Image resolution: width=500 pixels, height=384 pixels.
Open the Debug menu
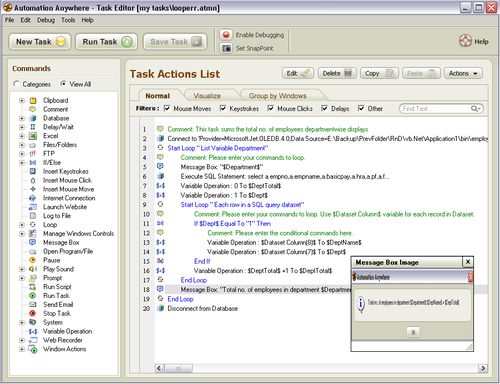pos(46,20)
